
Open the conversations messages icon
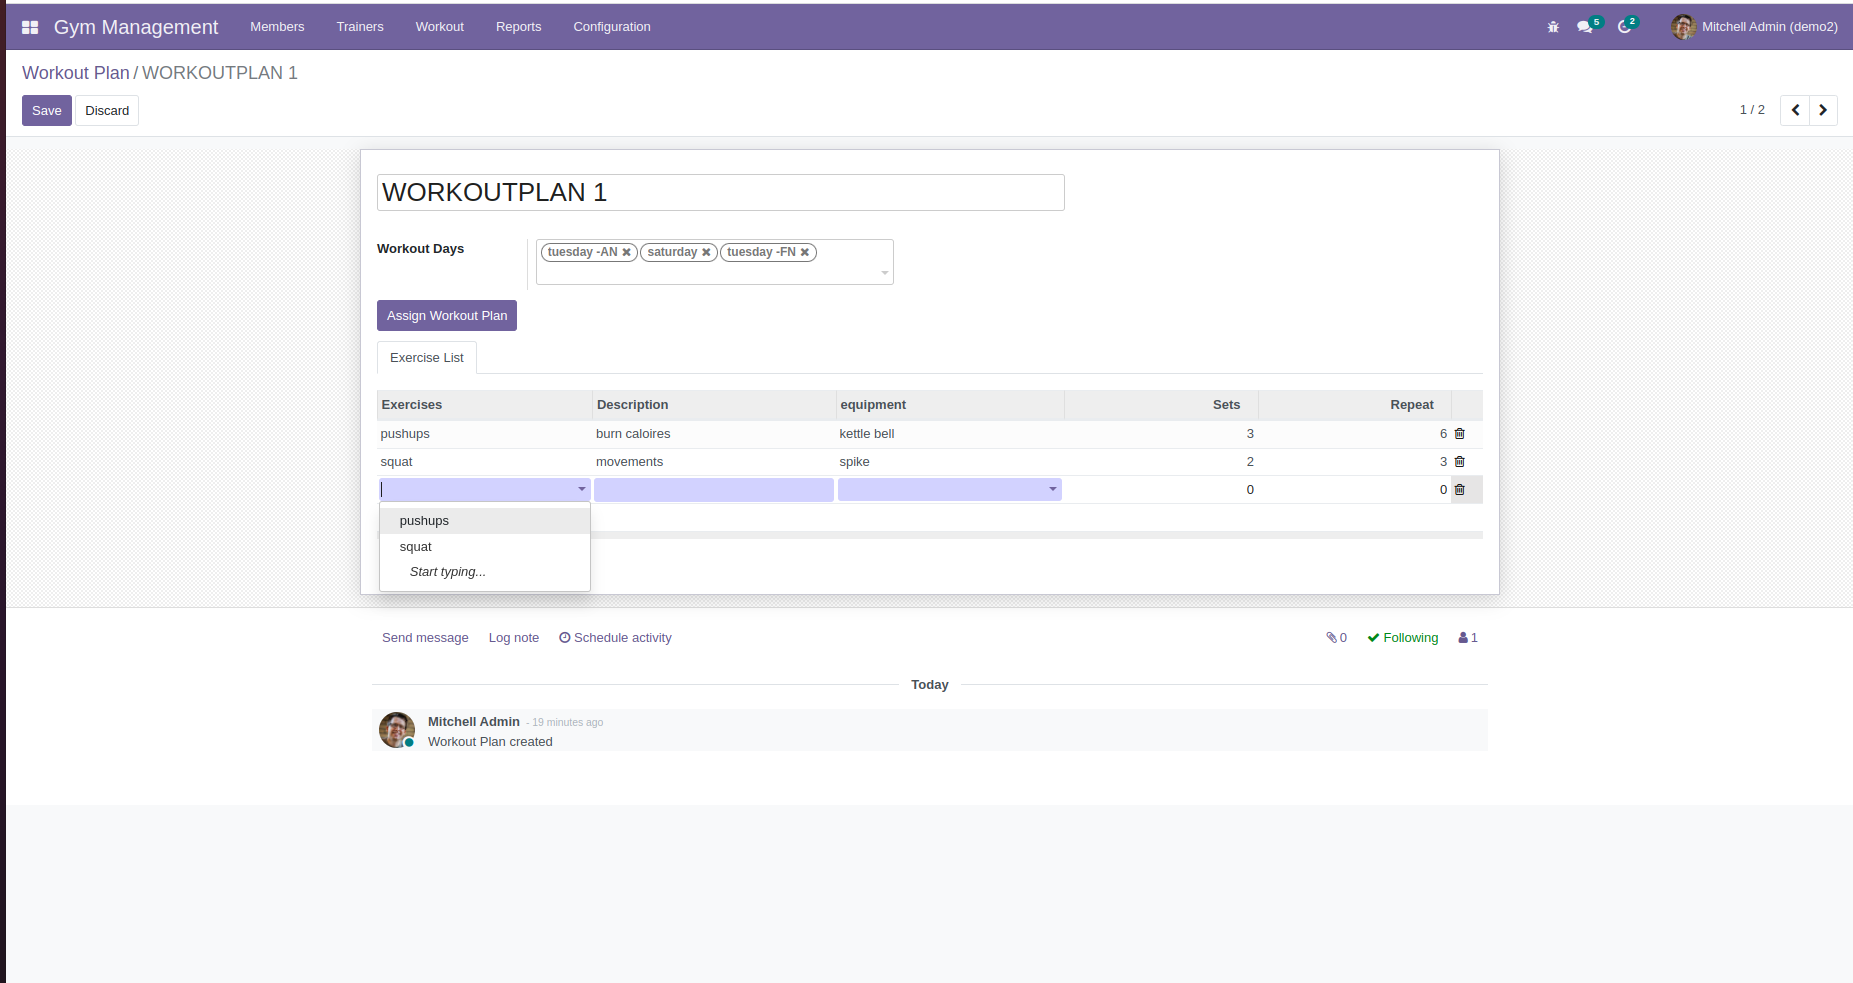tap(1586, 27)
